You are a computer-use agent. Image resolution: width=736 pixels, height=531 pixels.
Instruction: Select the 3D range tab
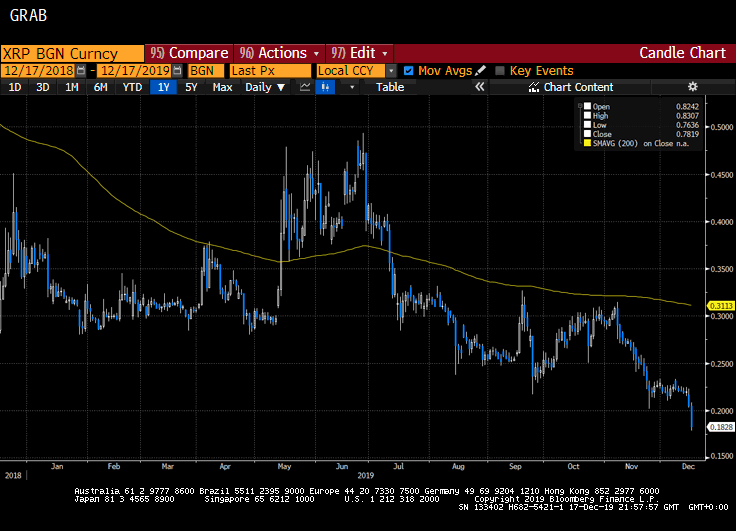(43, 87)
